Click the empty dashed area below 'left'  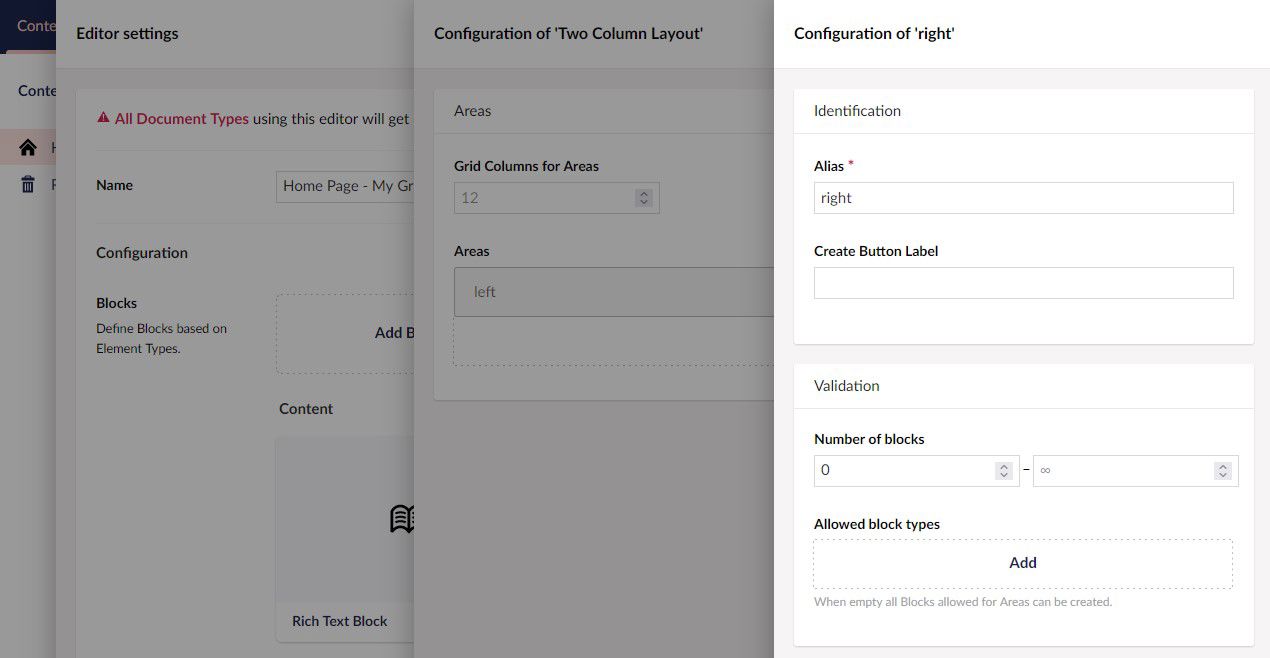pyautogui.click(x=613, y=341)
